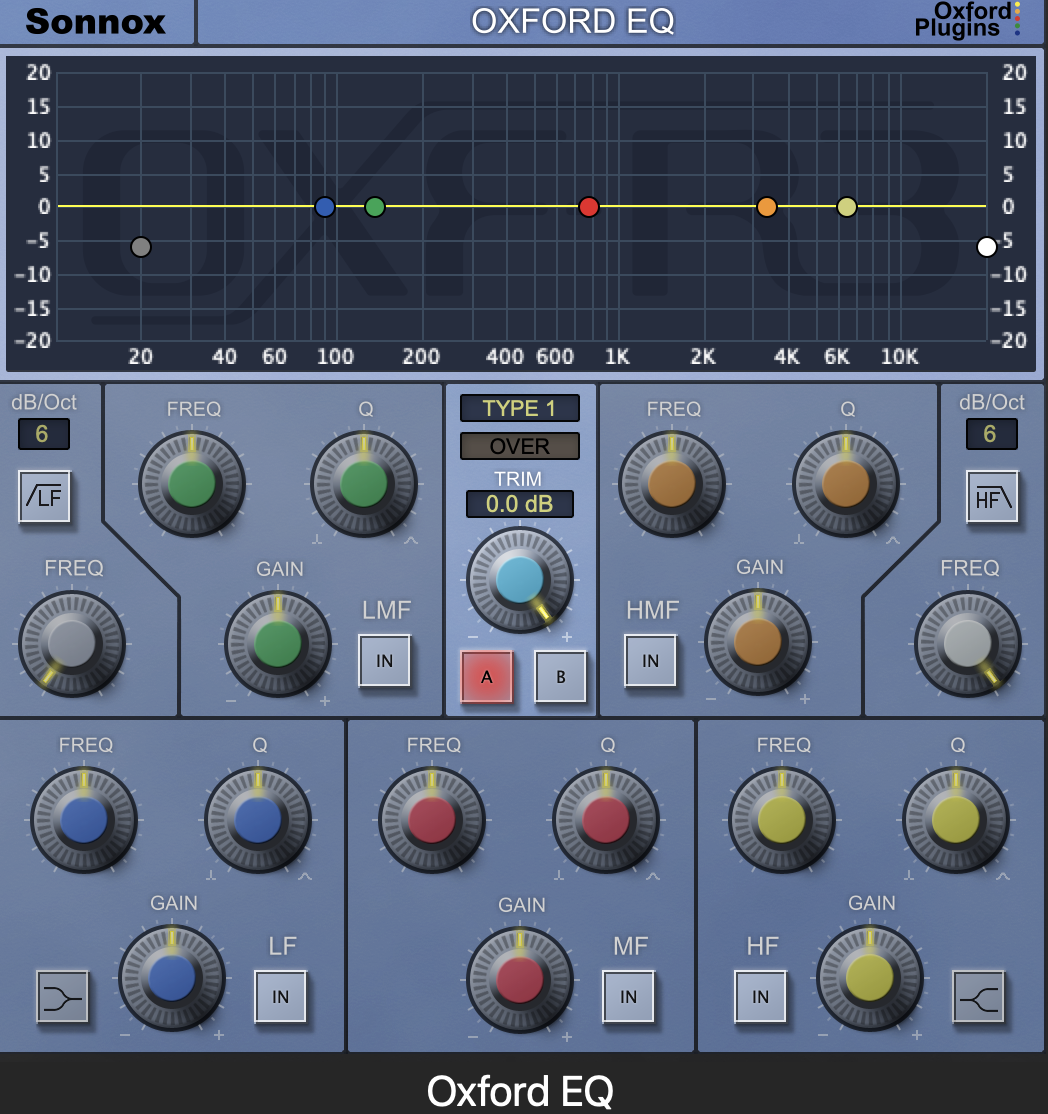Click the blue LF Q knob
The width and height of the screenshot is (1048, 1114).
tap(258, 820)
